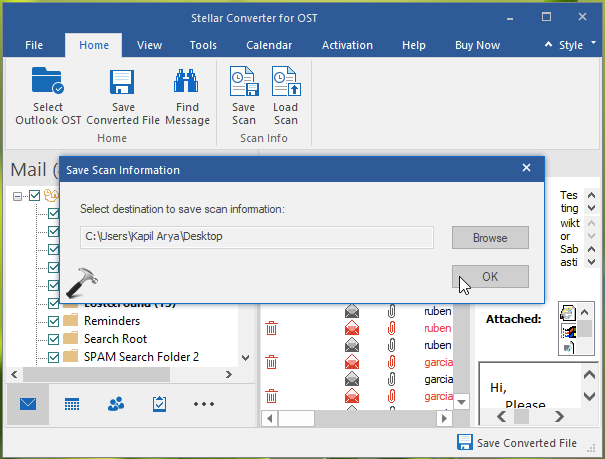Open the first attachment icon in Attached list
The height and width of the screenshot is (459, 605).
568,312
